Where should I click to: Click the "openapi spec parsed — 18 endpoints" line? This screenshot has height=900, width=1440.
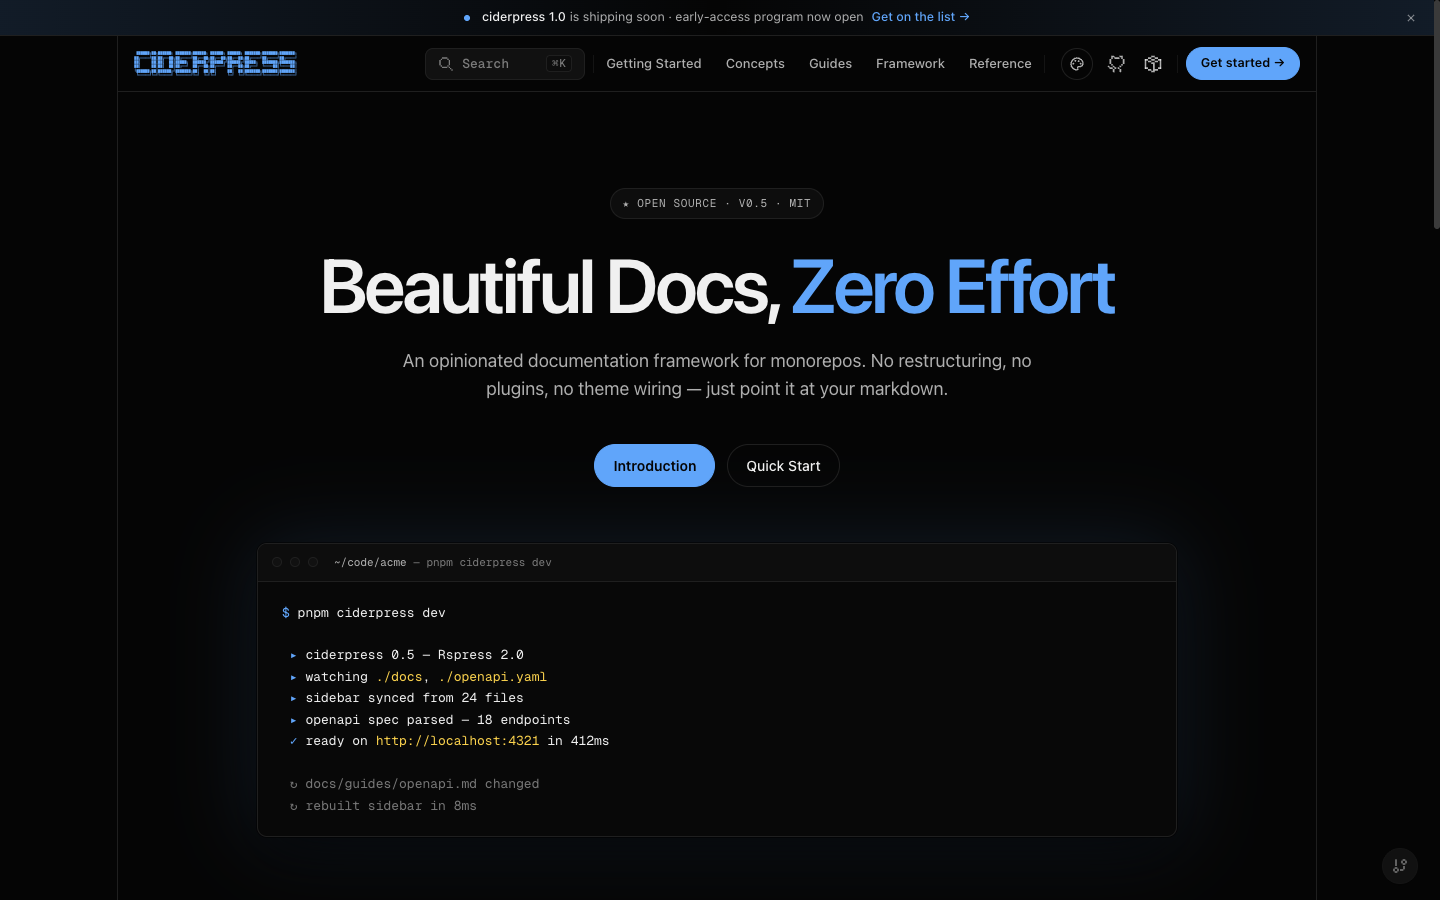438,720
